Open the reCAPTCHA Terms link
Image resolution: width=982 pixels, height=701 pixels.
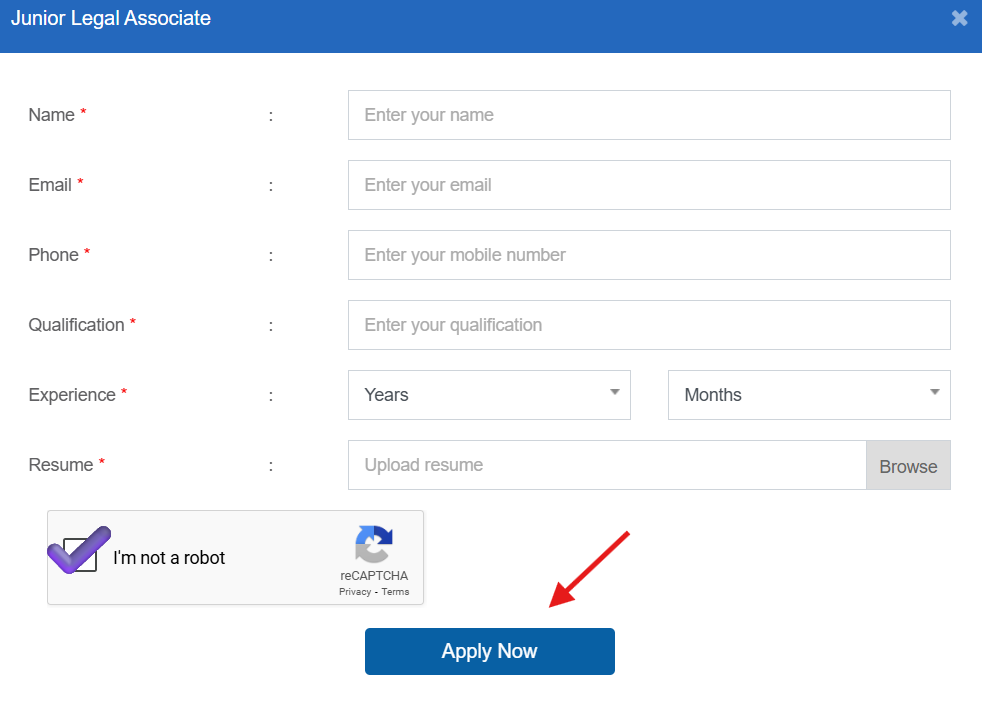395,592
